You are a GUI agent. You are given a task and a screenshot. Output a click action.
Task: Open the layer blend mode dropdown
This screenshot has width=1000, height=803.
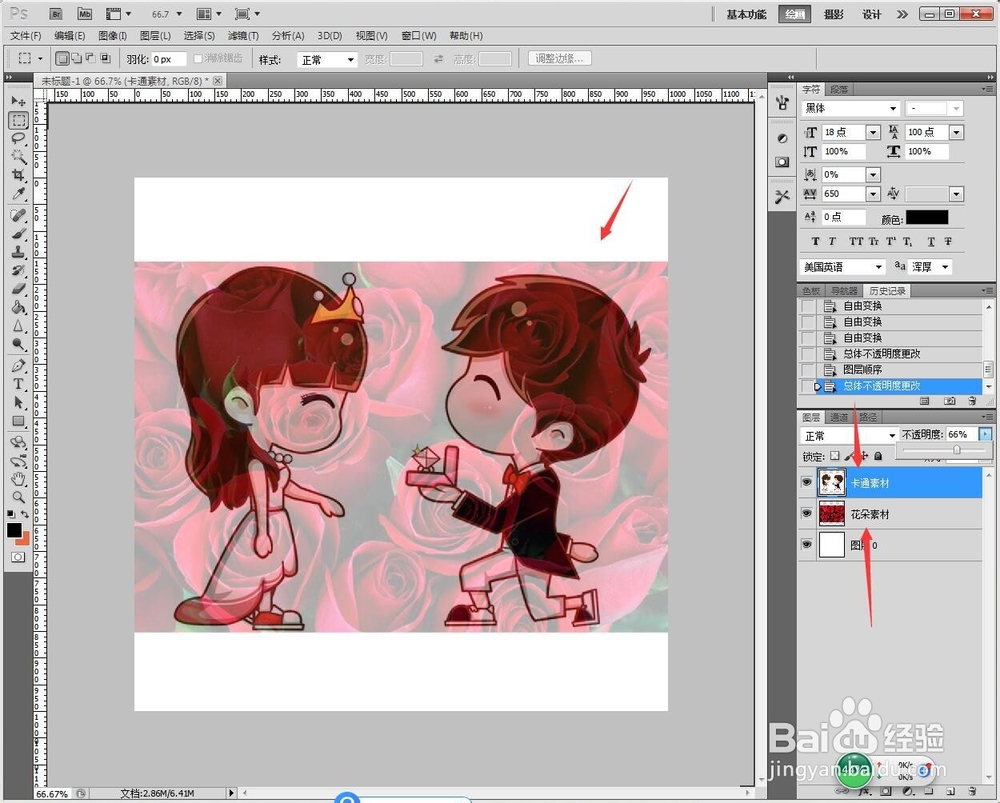[849, 436]
